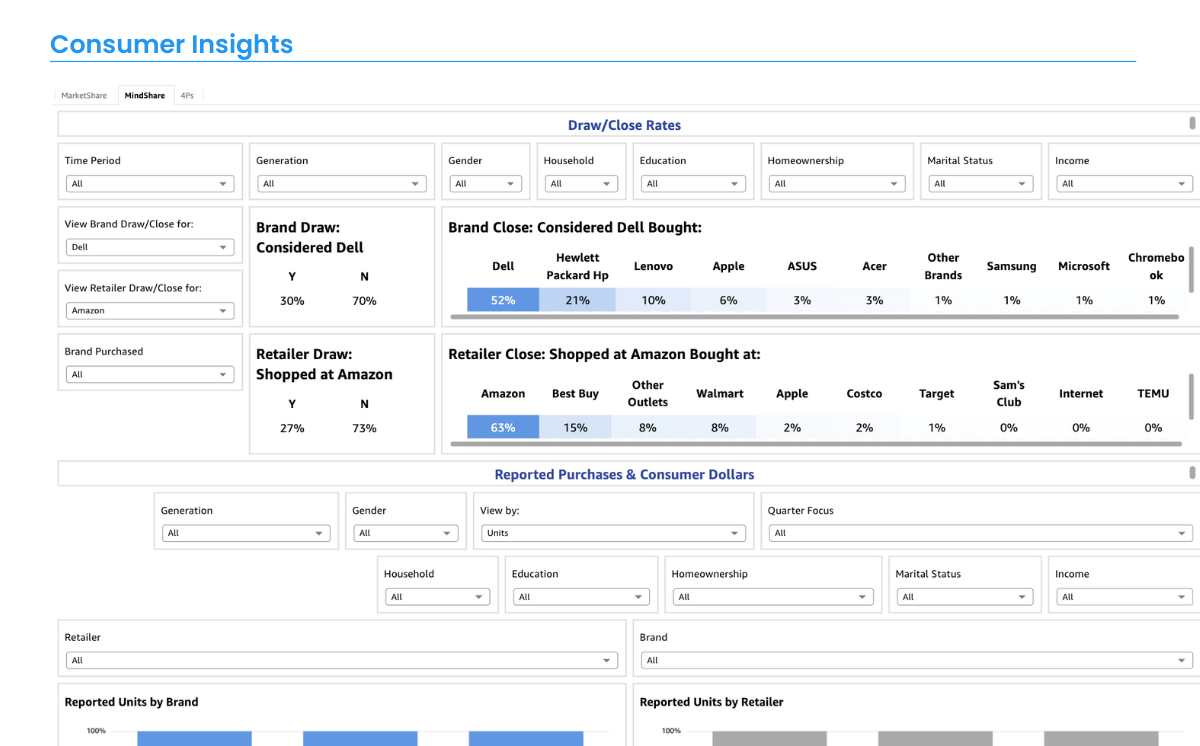Open the 4Ps tab

point(187,95)
